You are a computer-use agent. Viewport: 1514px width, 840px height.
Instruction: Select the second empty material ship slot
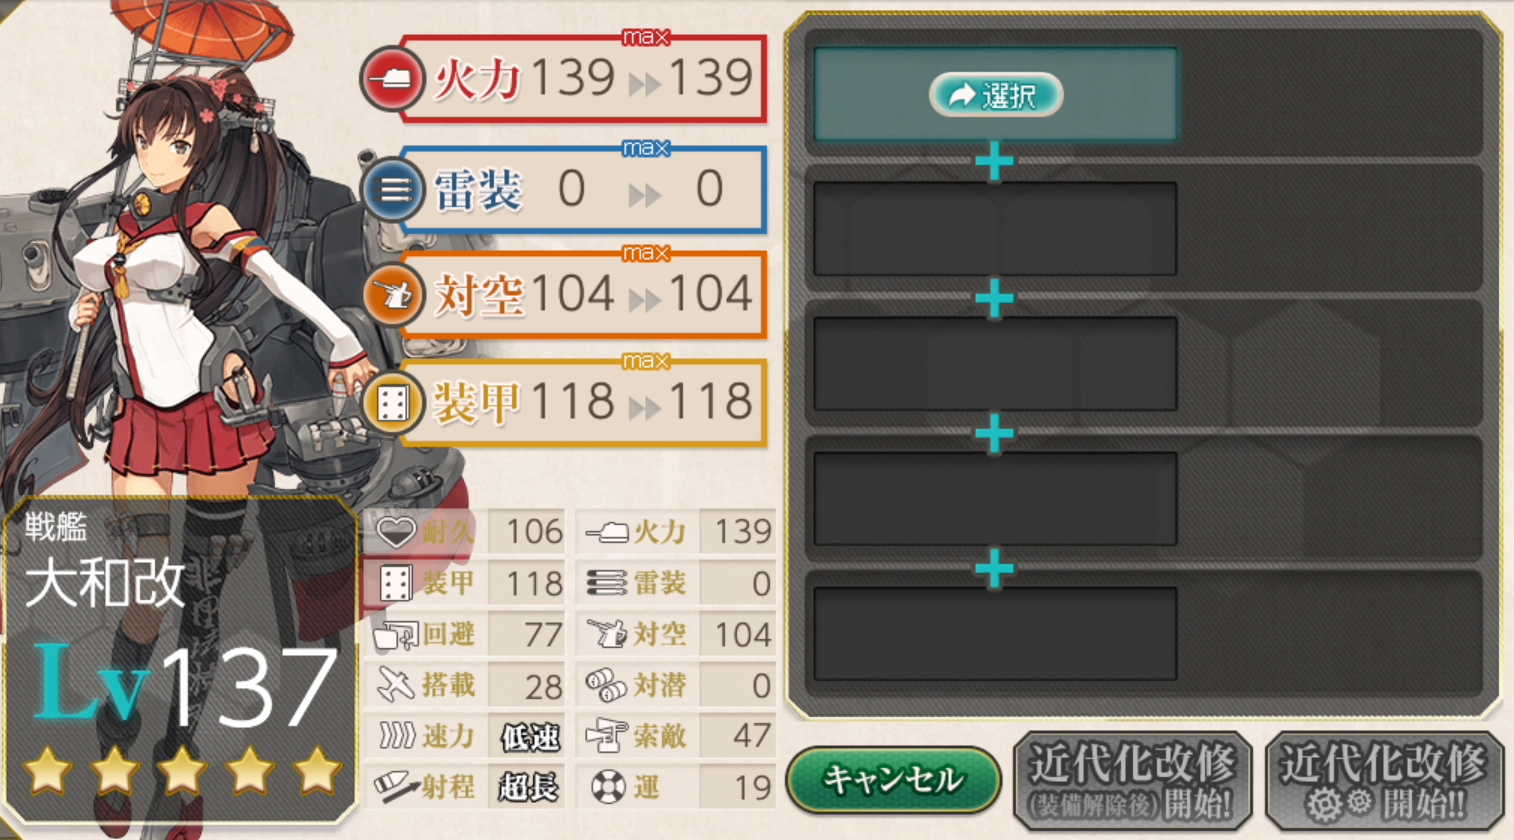coord(995,229)
